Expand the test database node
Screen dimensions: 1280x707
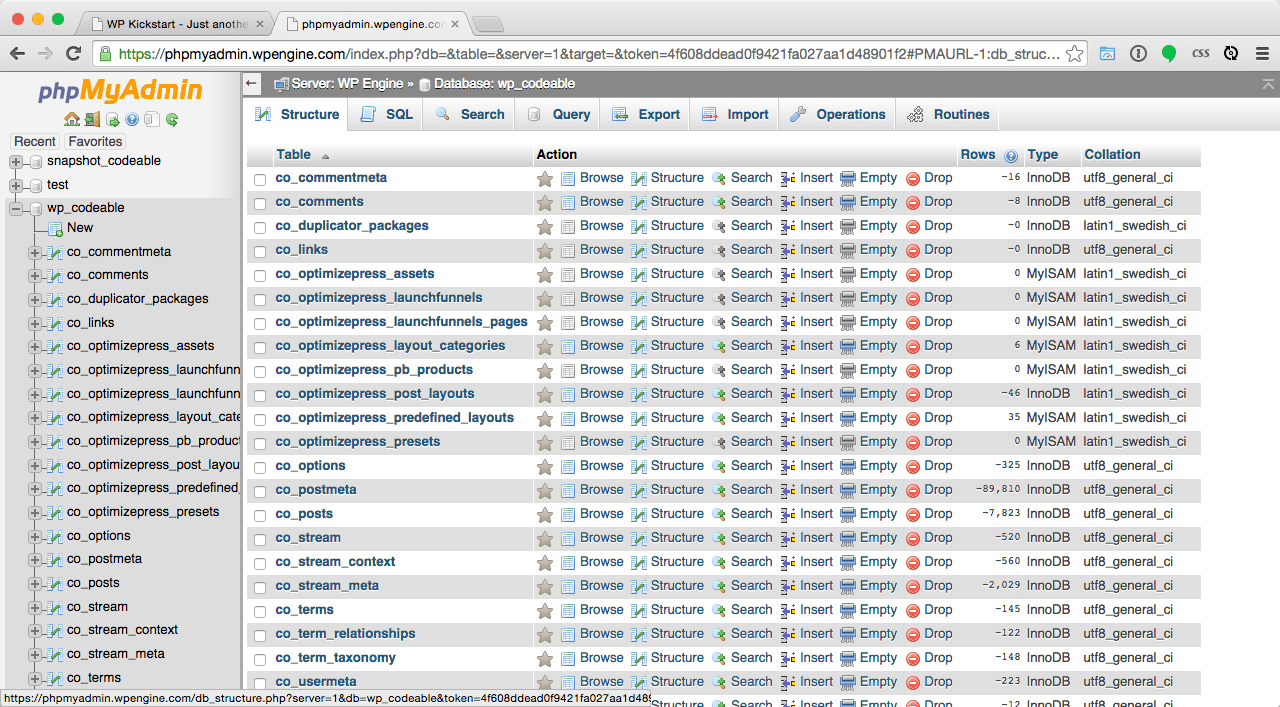16,185
